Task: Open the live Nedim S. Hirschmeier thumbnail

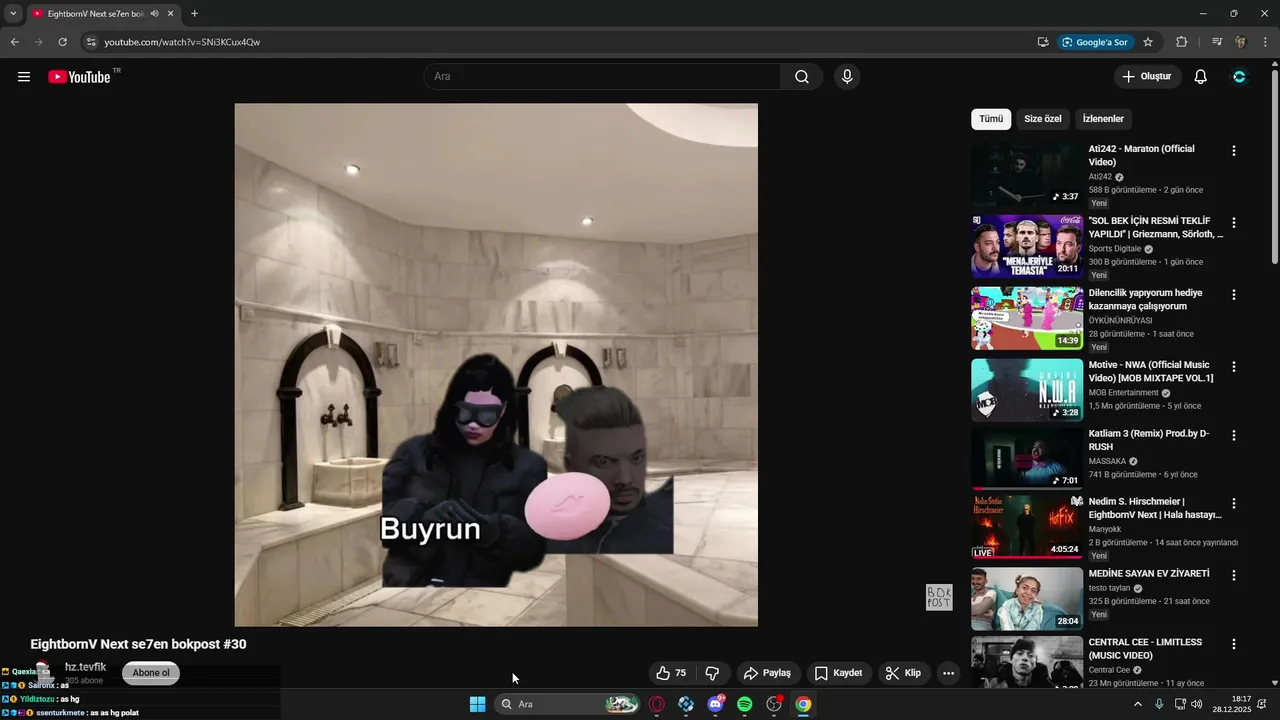Action: click(x=1027, y=527)
